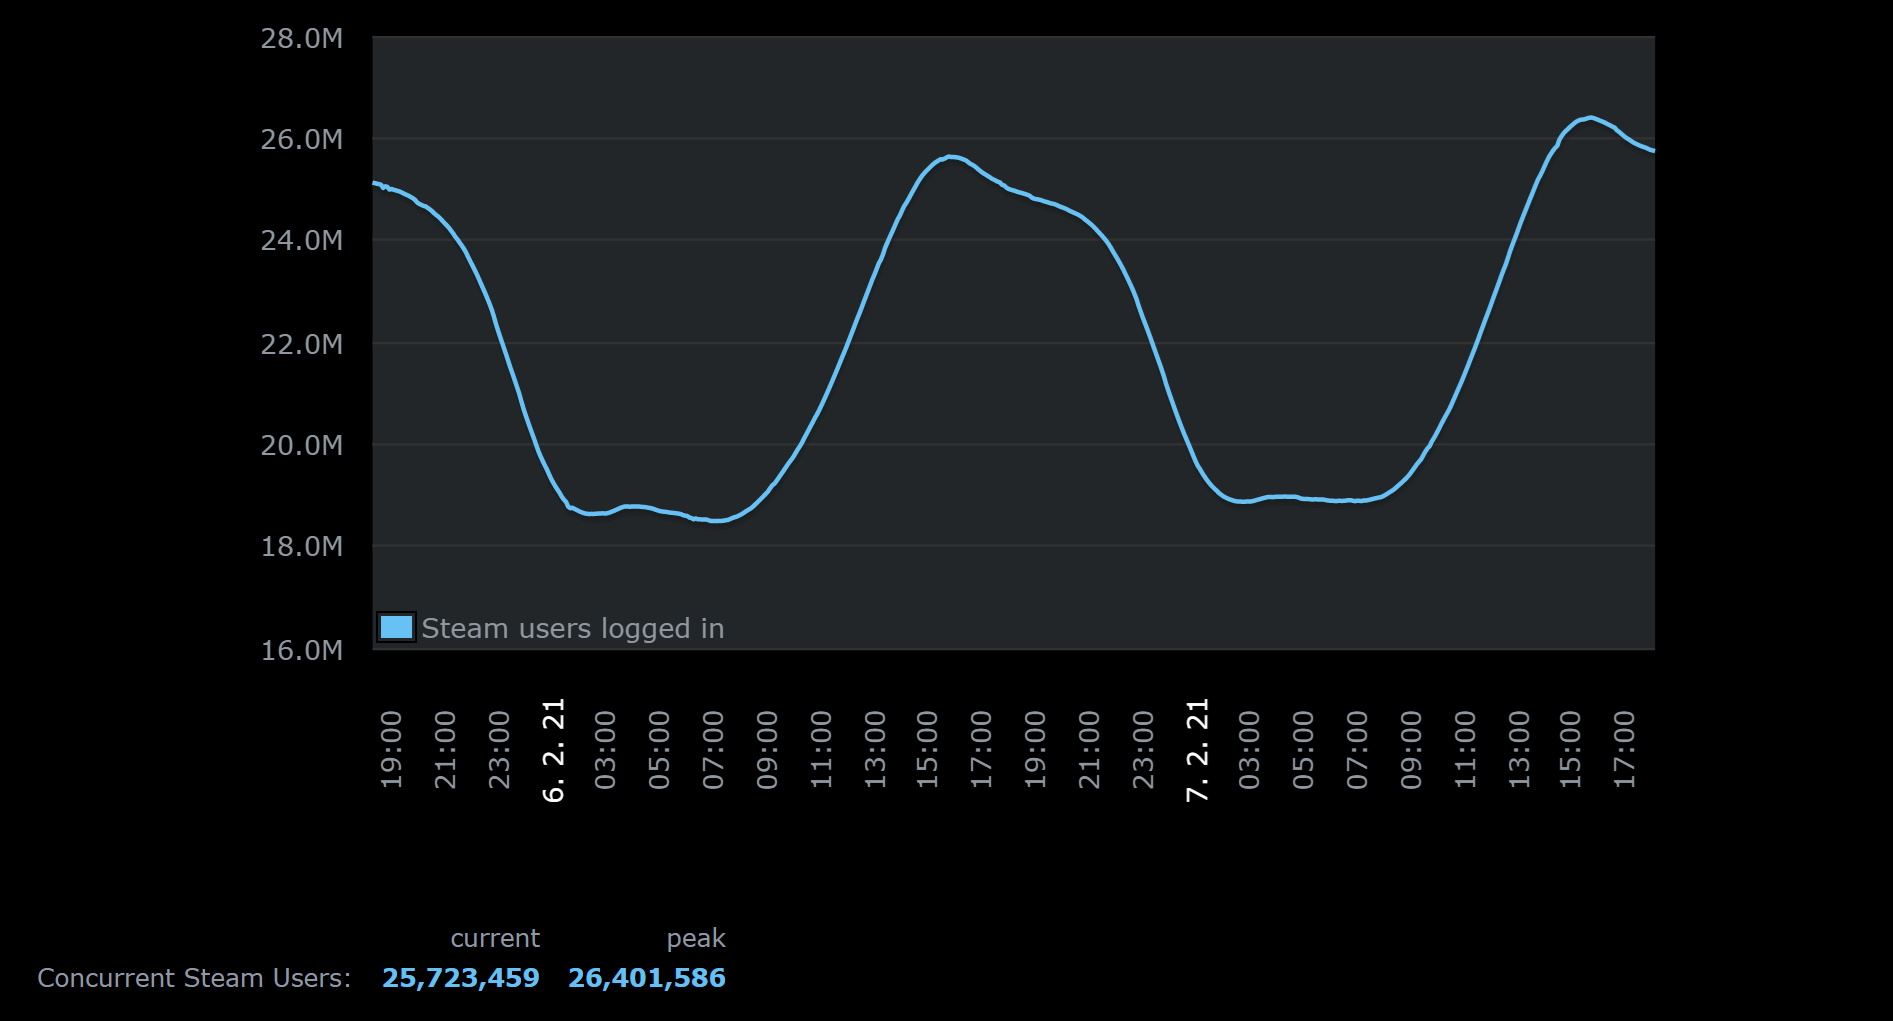This screenshot has width=1893, height=1021.
Task: Click the 'Steam users logged in' legend label
Action: click(572, 629)
